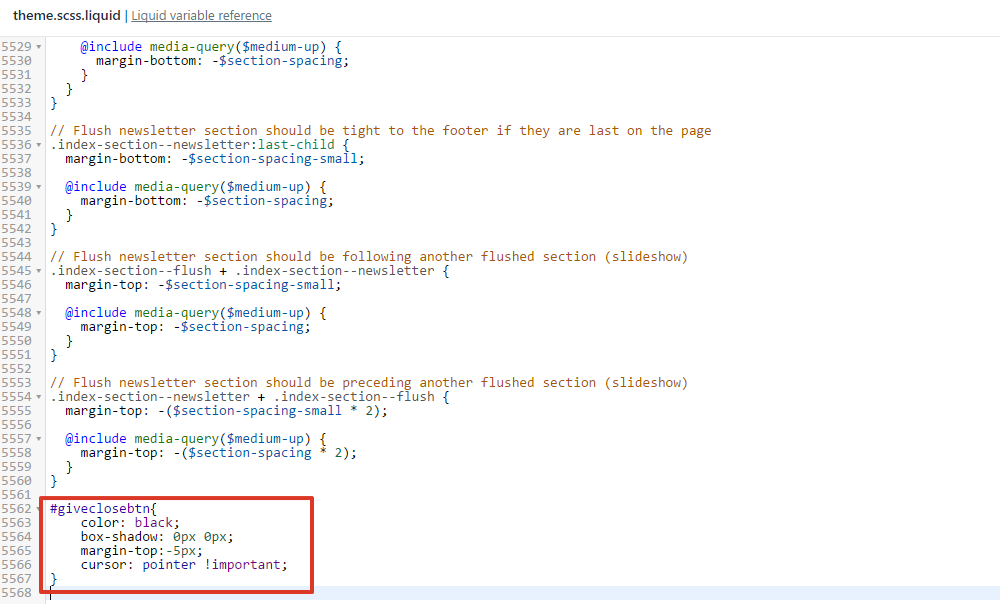Click 'margin-top: -($section-spacing-small * 2);' line

click(x=226, y=410)
